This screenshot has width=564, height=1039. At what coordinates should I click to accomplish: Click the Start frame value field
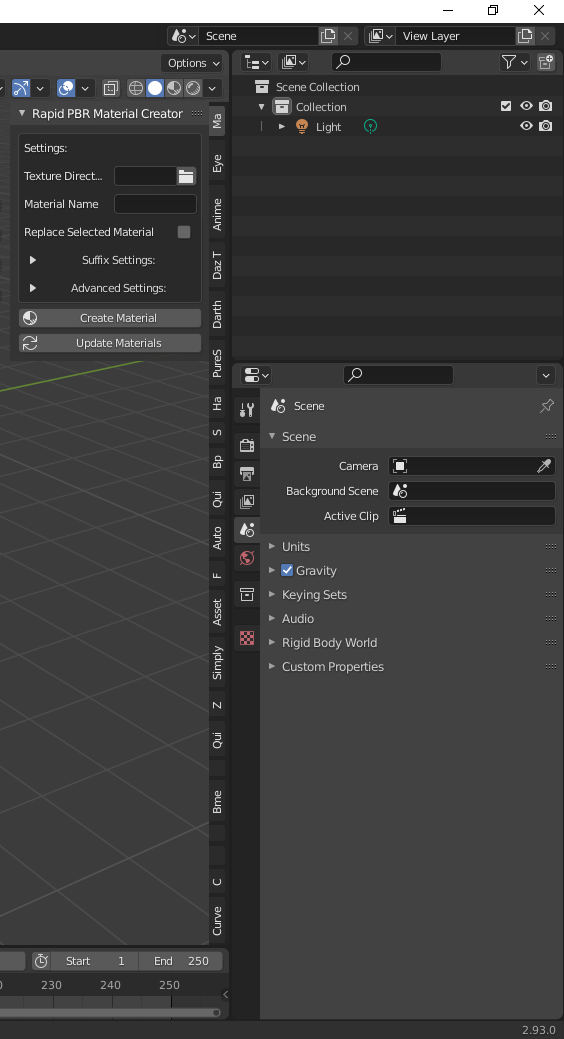[x=95, y=961]
